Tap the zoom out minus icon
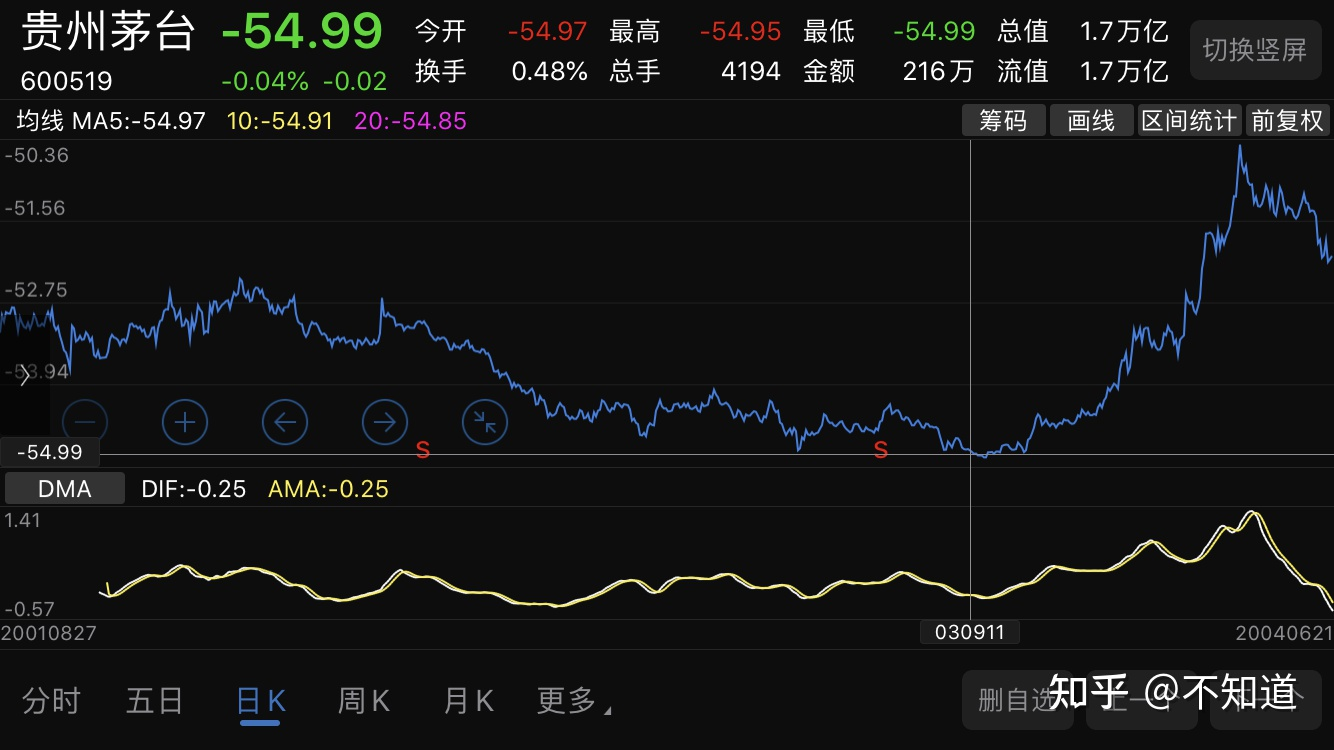The height and width of the screenshot is (750, 1334). click(x=85, y=422)
